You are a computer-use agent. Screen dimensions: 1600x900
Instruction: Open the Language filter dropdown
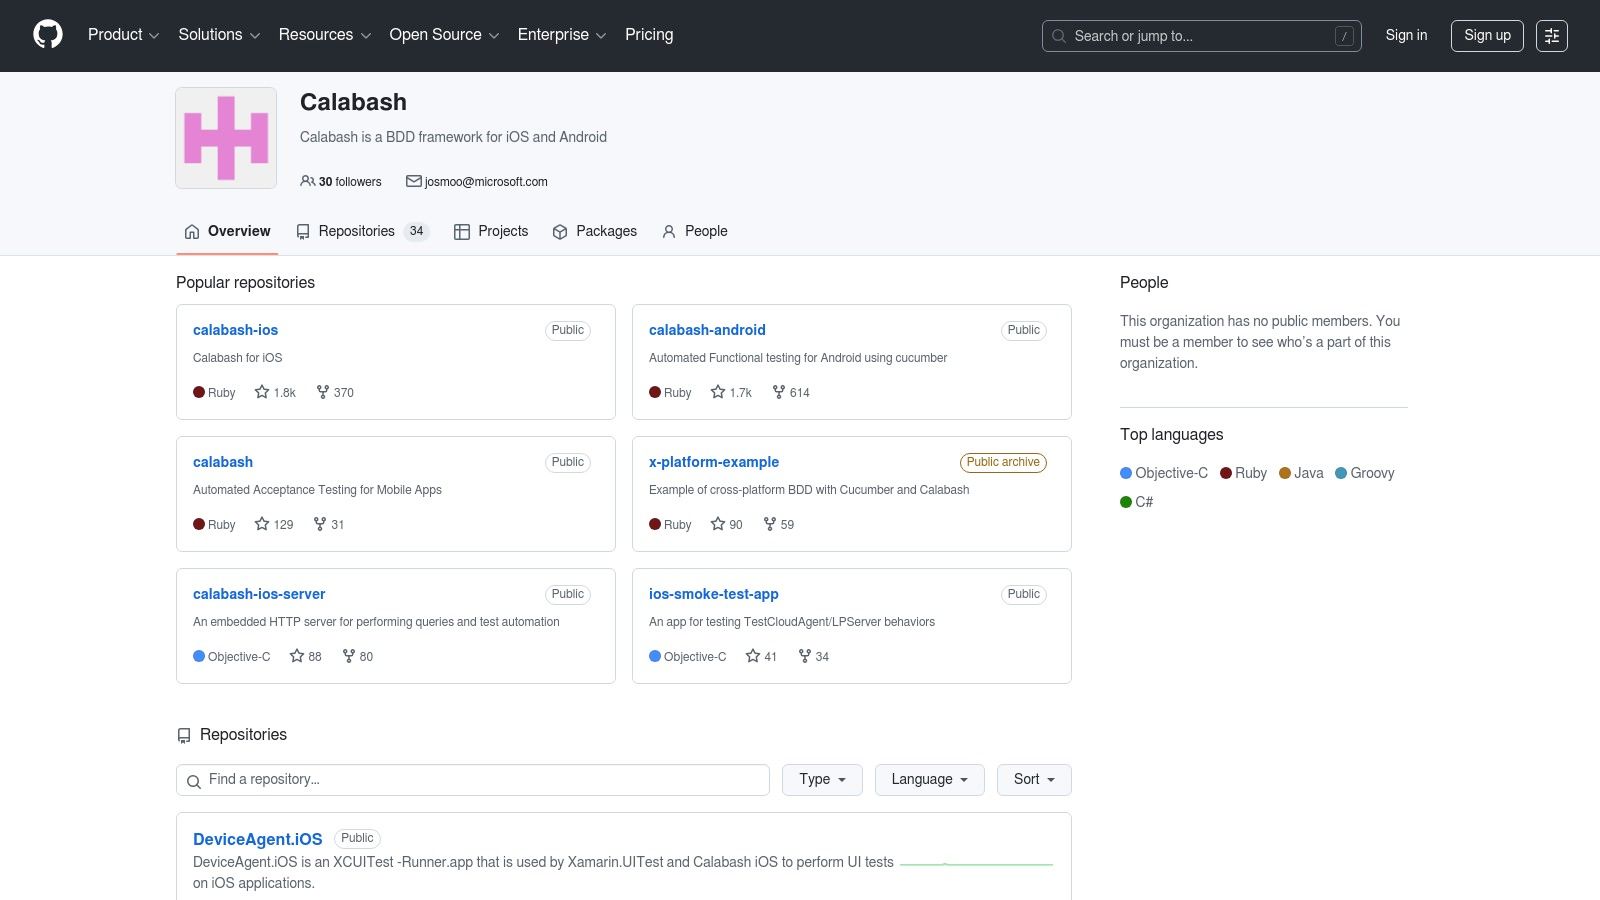click(x=930, y=780)
